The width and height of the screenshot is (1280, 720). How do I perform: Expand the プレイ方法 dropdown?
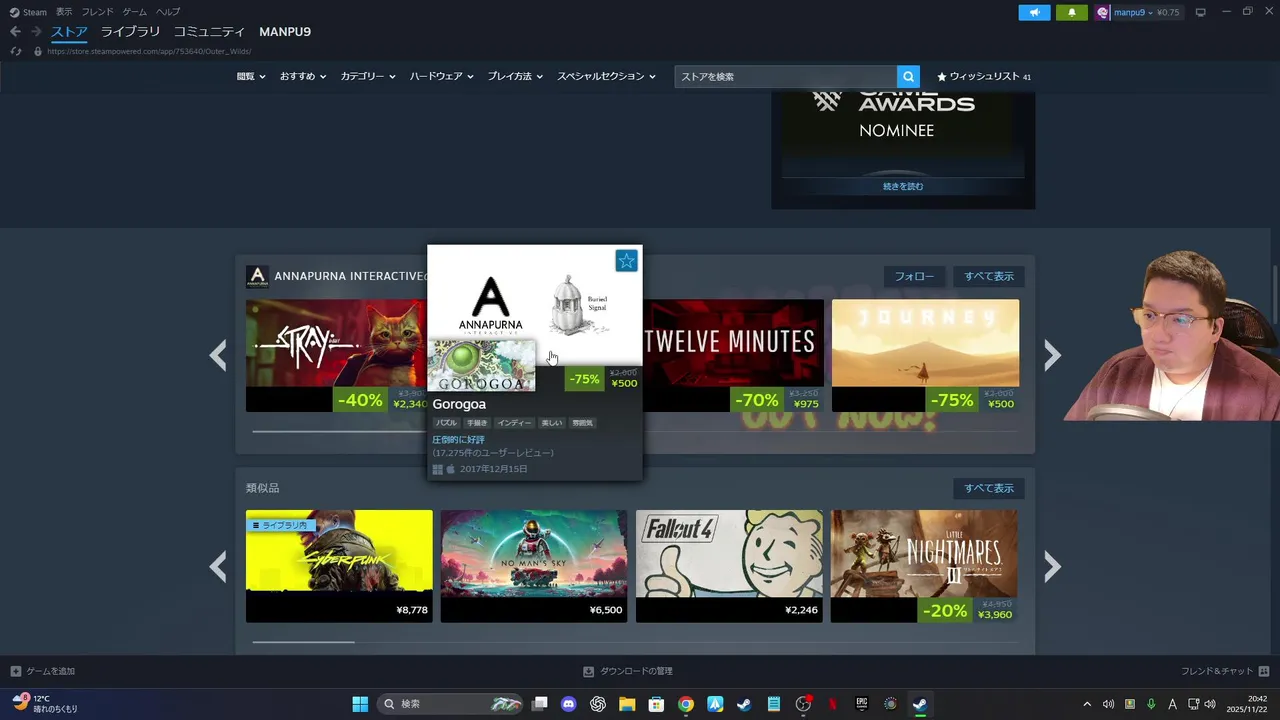pyautogui.click(x=515, y=76)
